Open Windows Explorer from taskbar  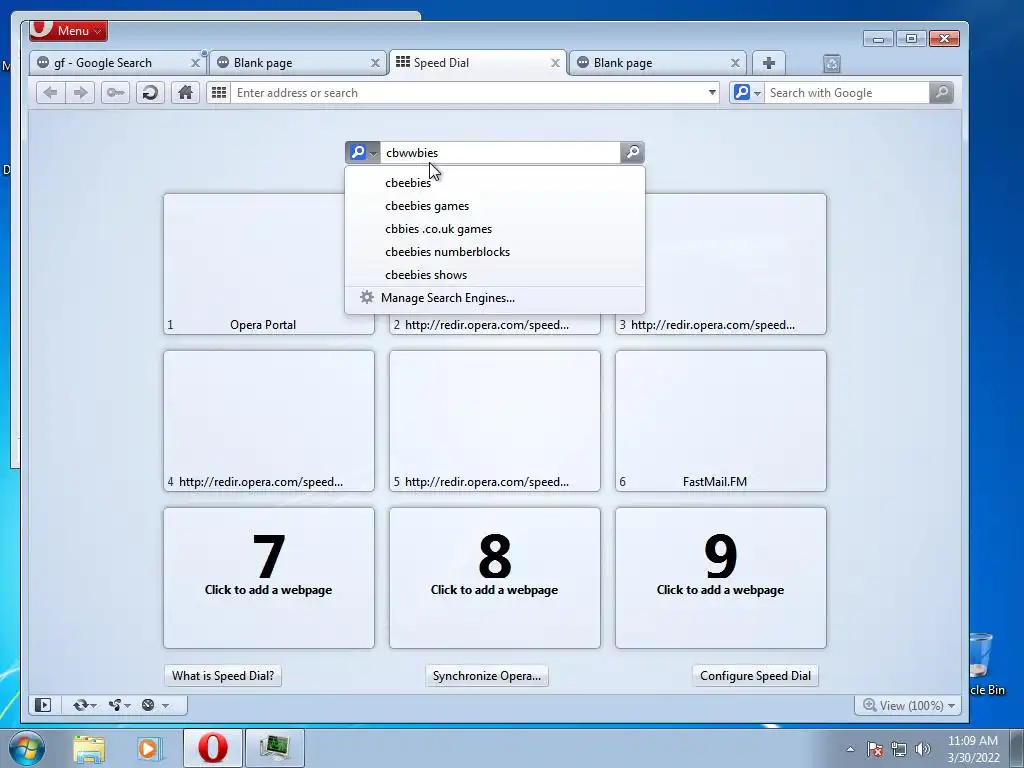pos(89,748)
